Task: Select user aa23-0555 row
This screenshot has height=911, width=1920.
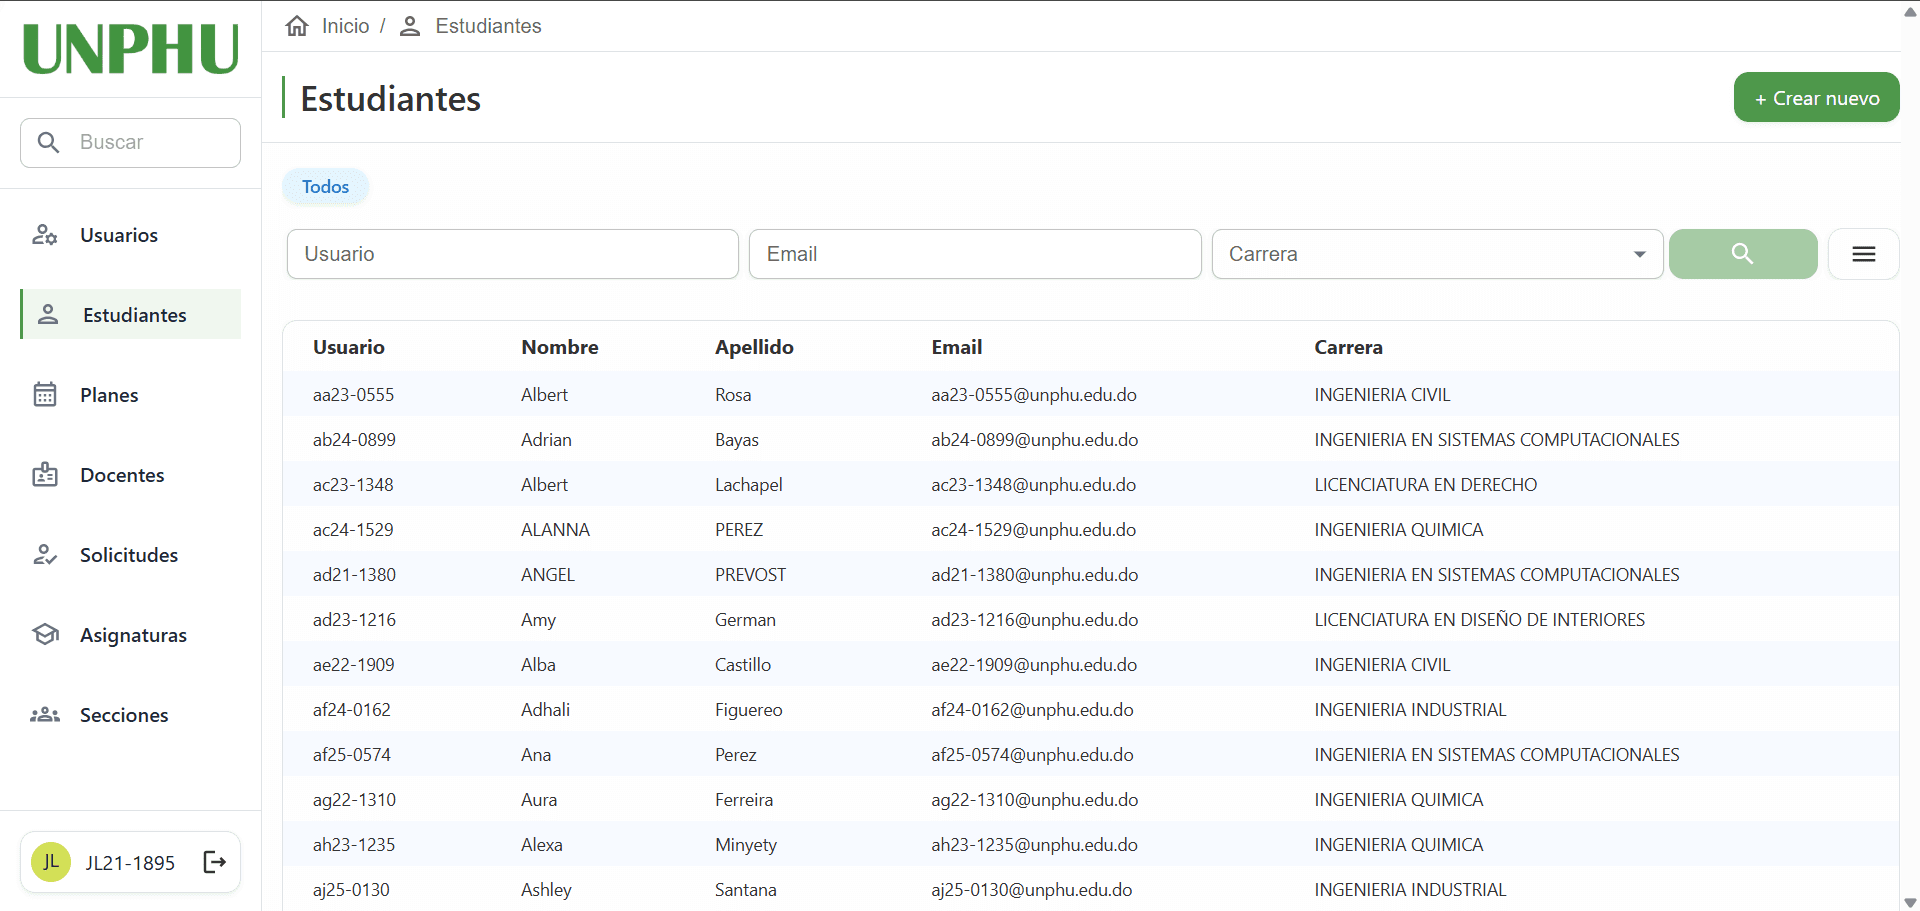Action: tap(1091, 394)
